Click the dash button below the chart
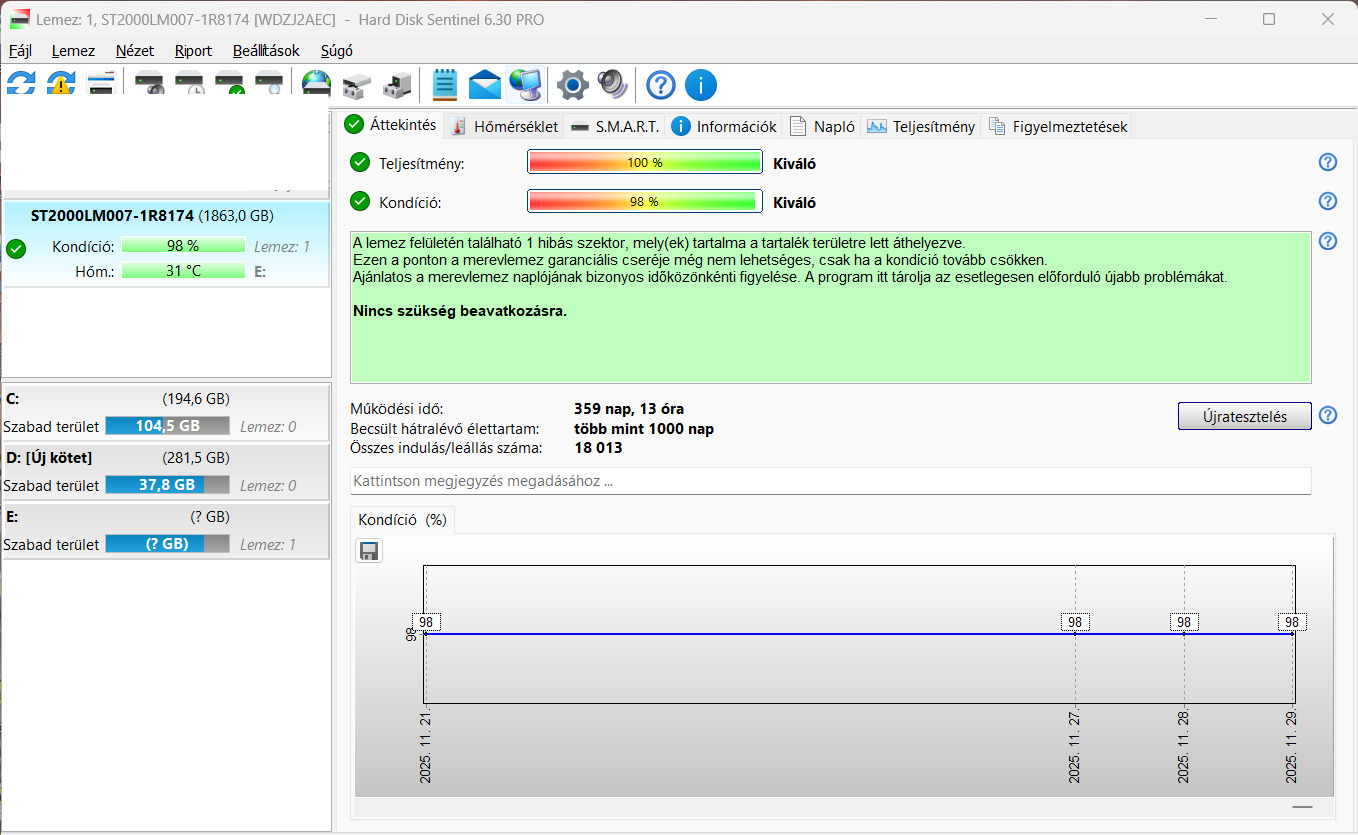The height and width of the screenshot is (835, 1358). pos(1302,806)
